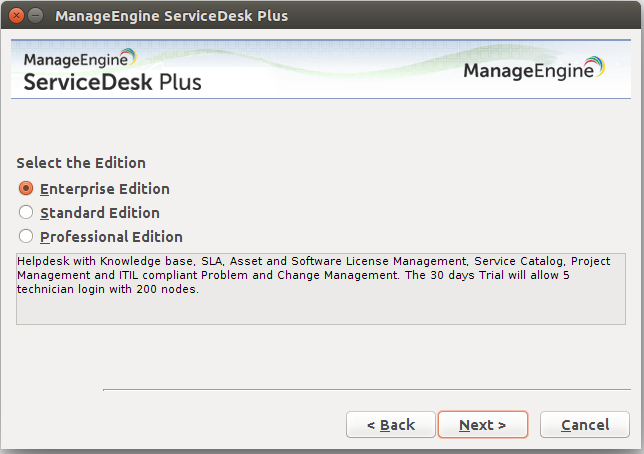This screenshot has width=644, height=454.
Task: Select the Enterprise Edition radio button
Action: coord(26,189)
